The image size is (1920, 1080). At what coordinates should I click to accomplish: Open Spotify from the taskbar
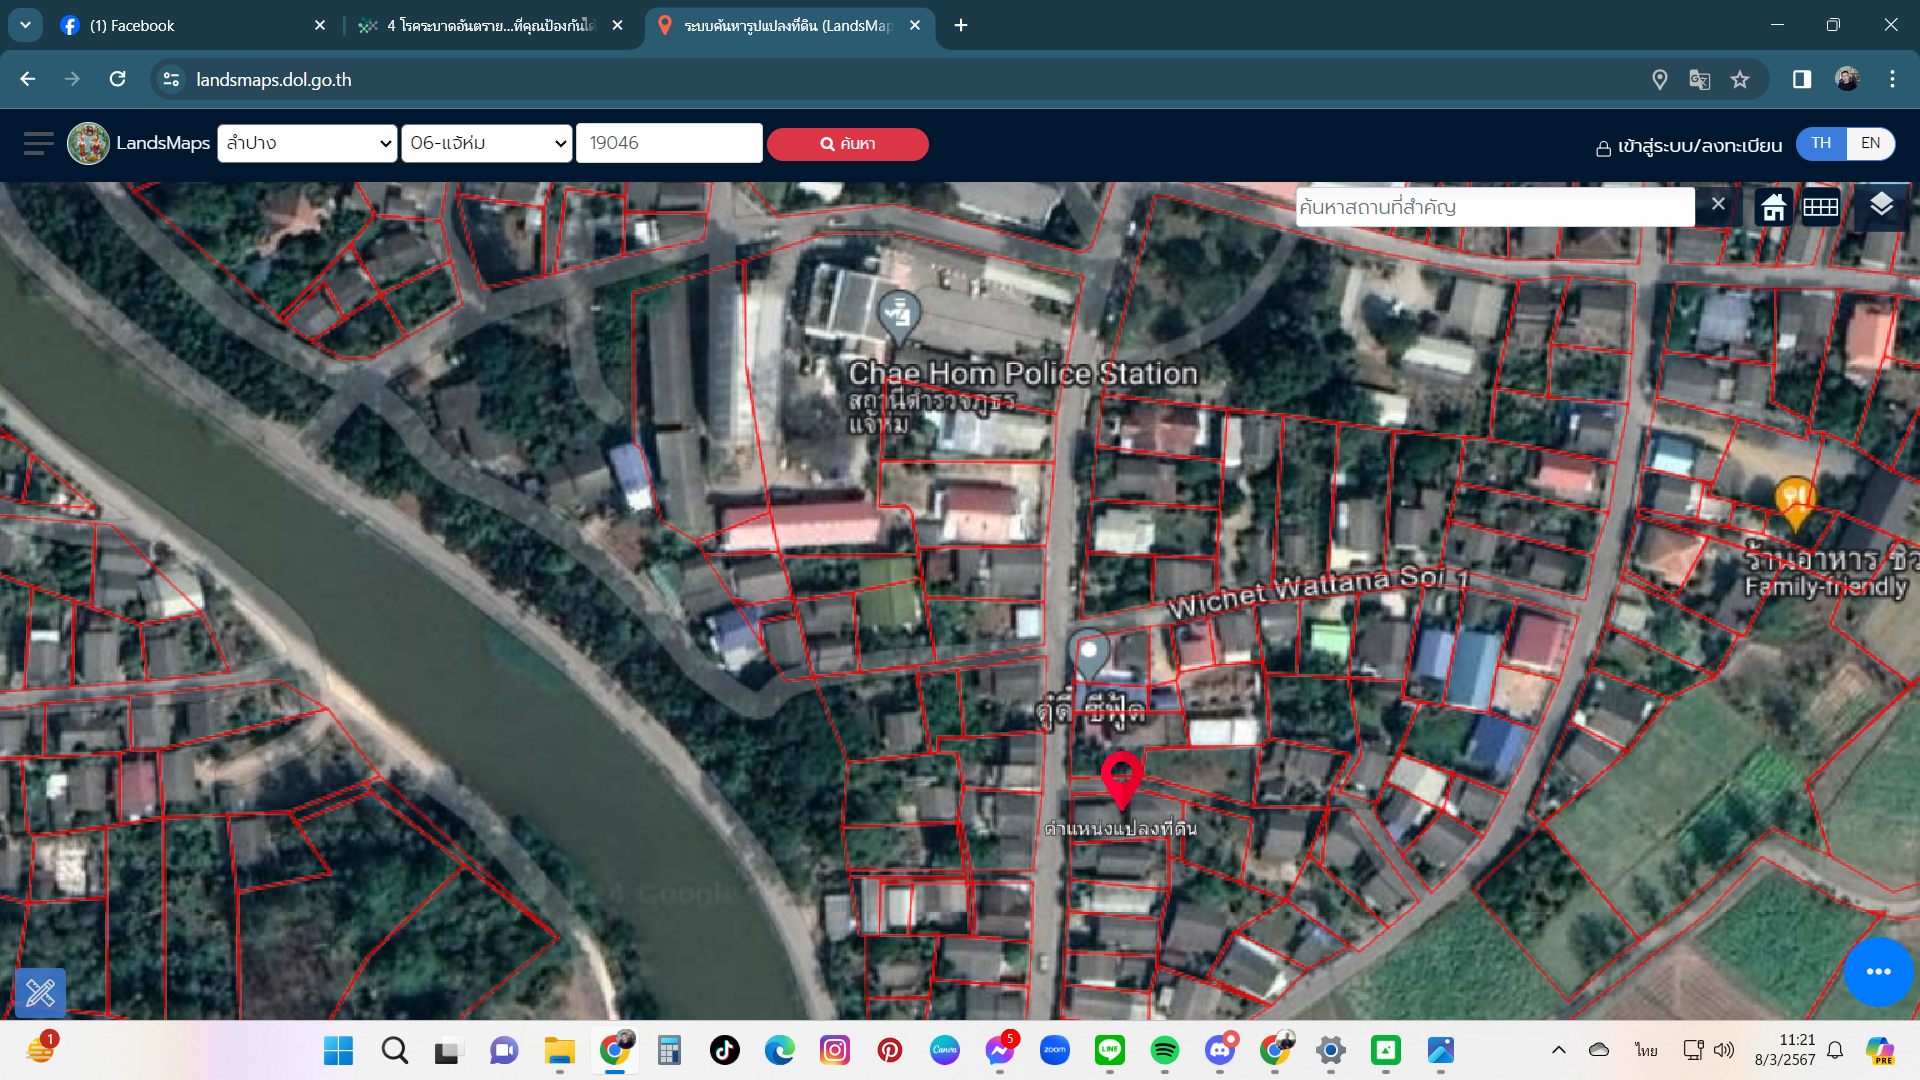[1164, 1050]
